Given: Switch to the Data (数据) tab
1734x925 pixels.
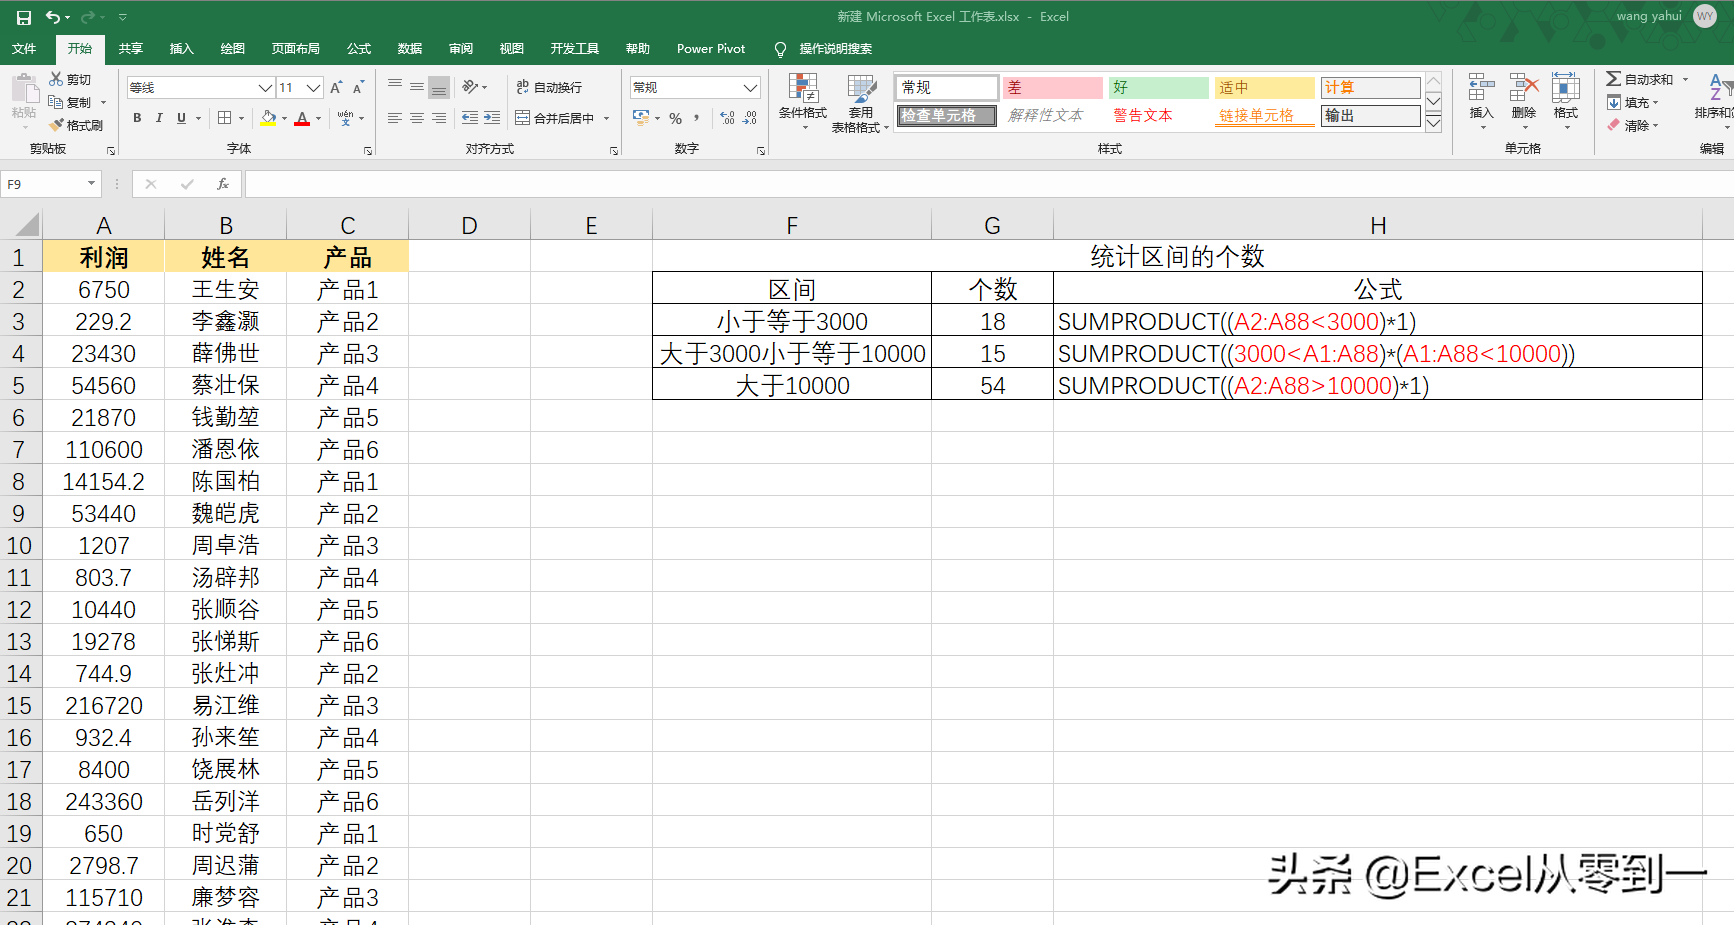Looking at the screenshot, I should (x=410, y=48).
